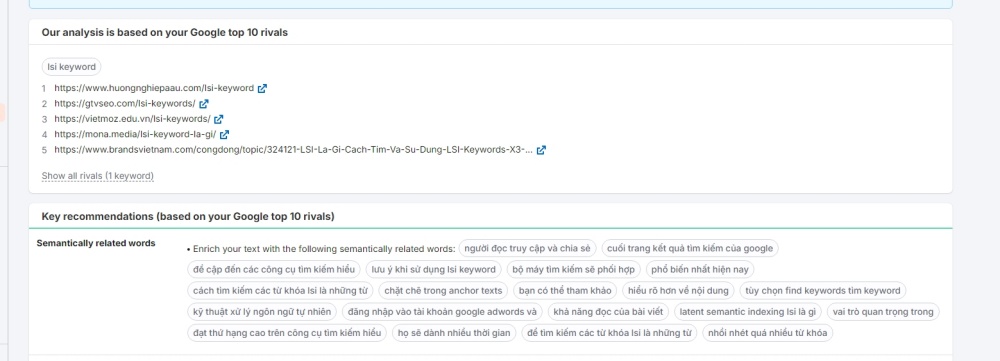1000x361 pixels.
Task: Select 'Semantically related words' row label
Action: [96, 243]
